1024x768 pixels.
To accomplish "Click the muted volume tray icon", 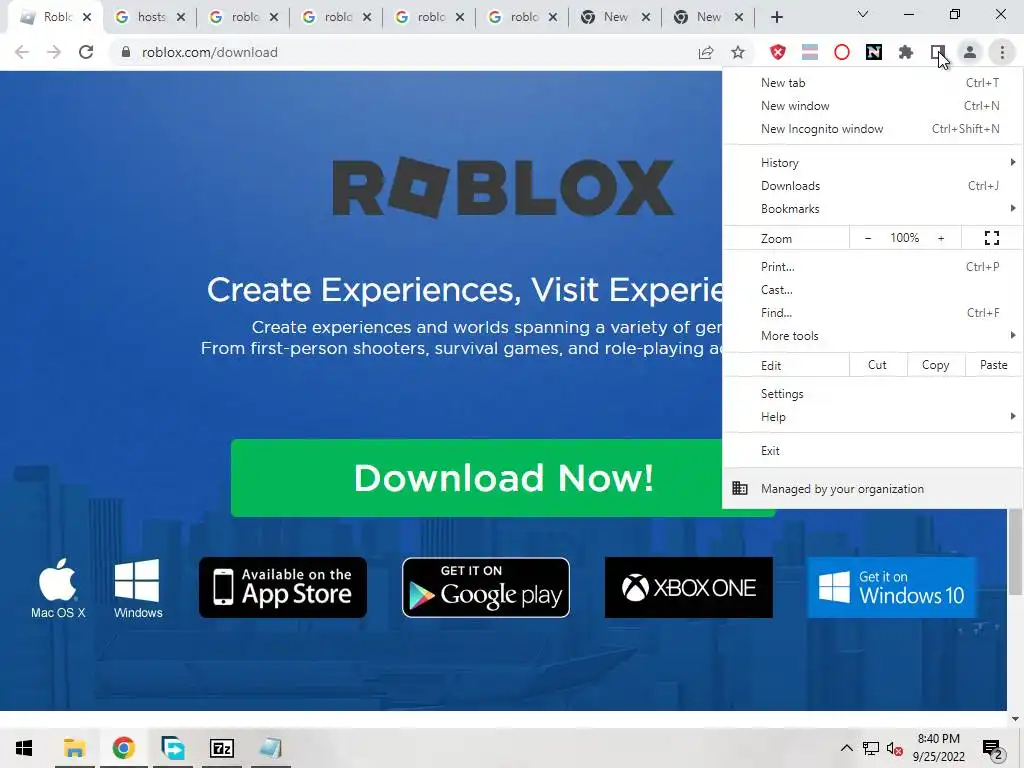I will tap(895, 748).
